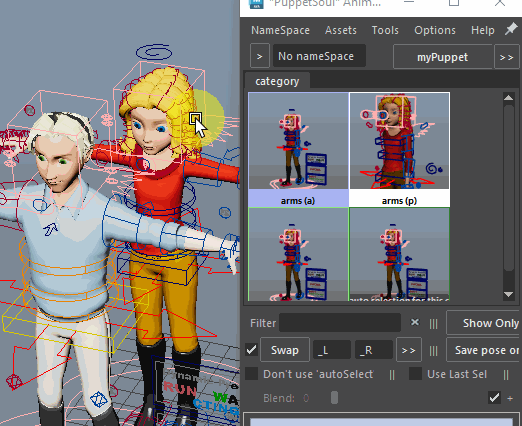The height and width of the screenshot is (426, 522).
Task: Click the double-bar handle after Don't use autoSelect
Action: coord(392,375)
